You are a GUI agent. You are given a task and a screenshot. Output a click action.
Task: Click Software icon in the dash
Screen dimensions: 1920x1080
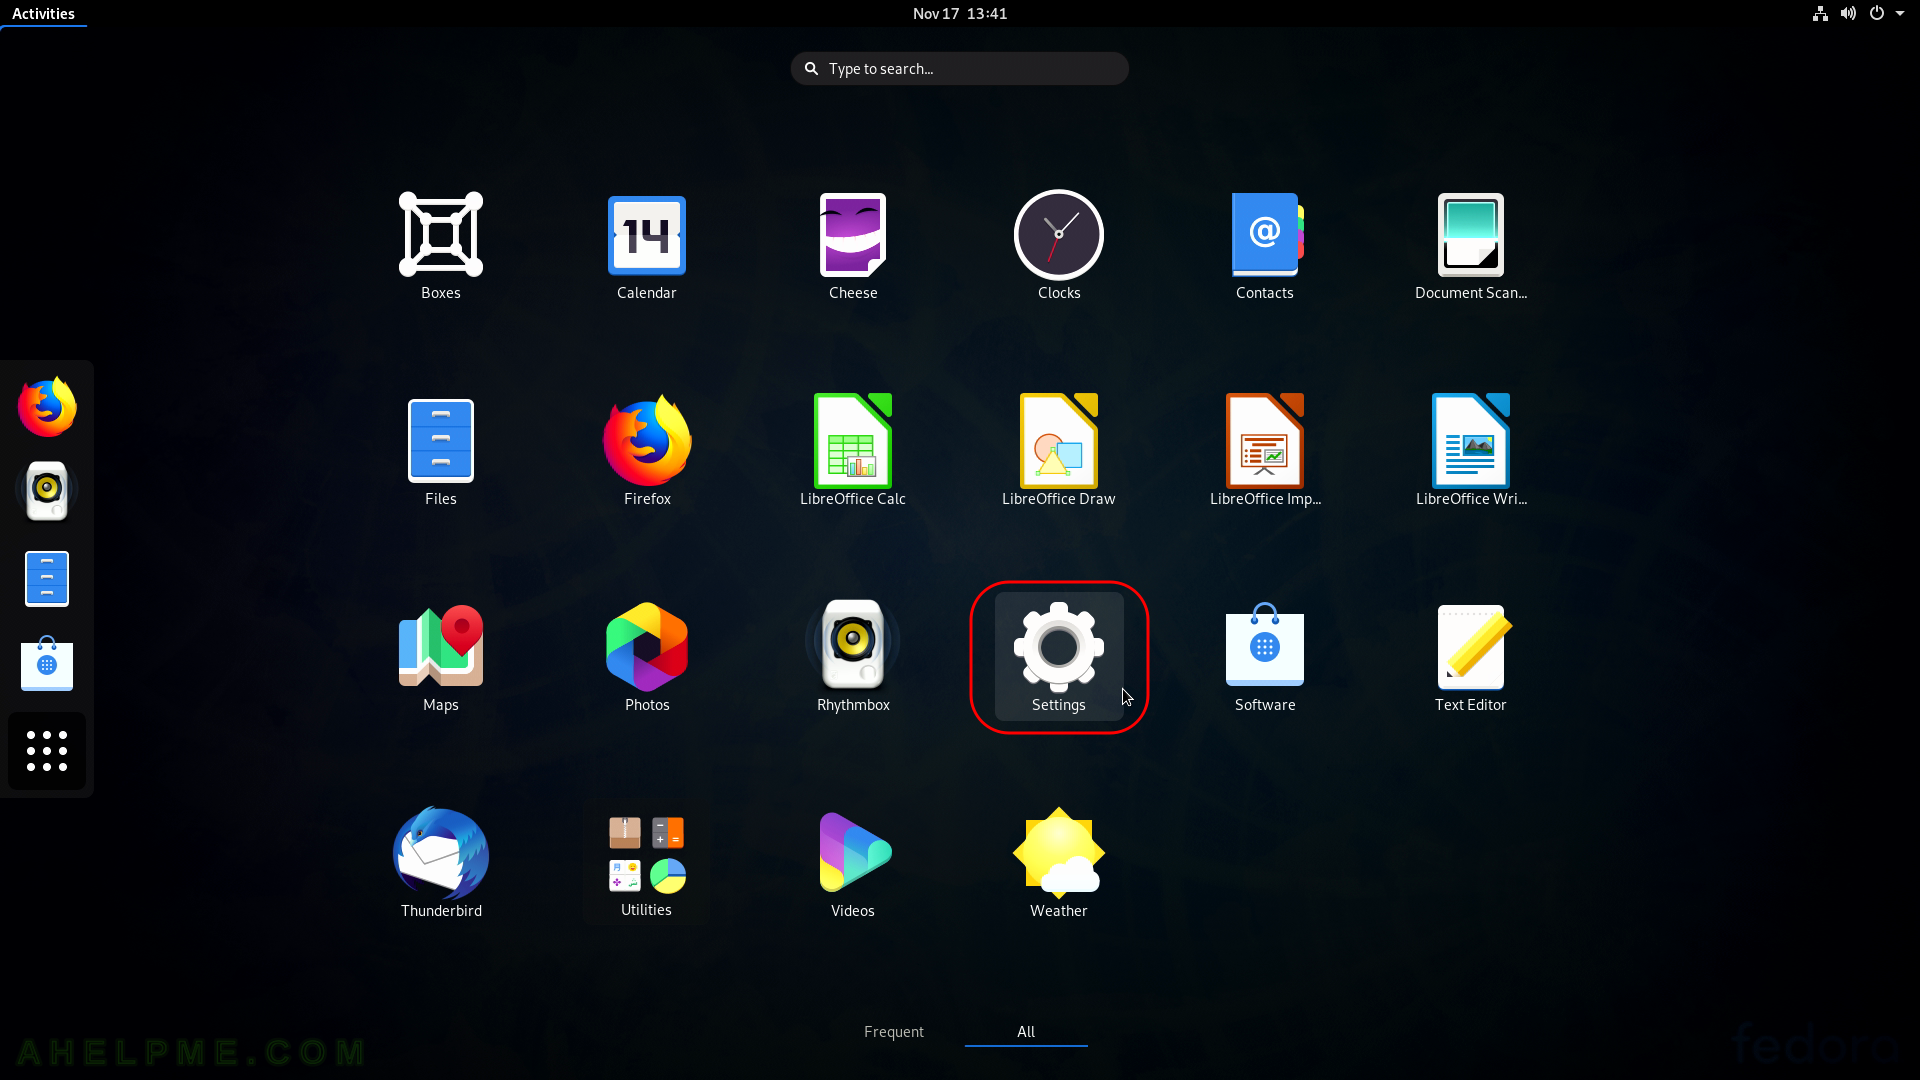click(47, 664)
